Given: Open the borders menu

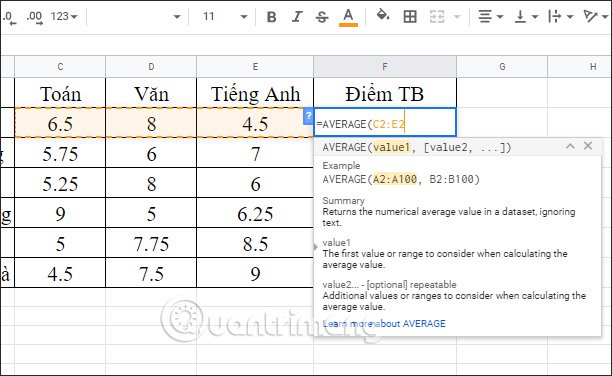Looking at the screenshot, I should (x=410, y=17).
